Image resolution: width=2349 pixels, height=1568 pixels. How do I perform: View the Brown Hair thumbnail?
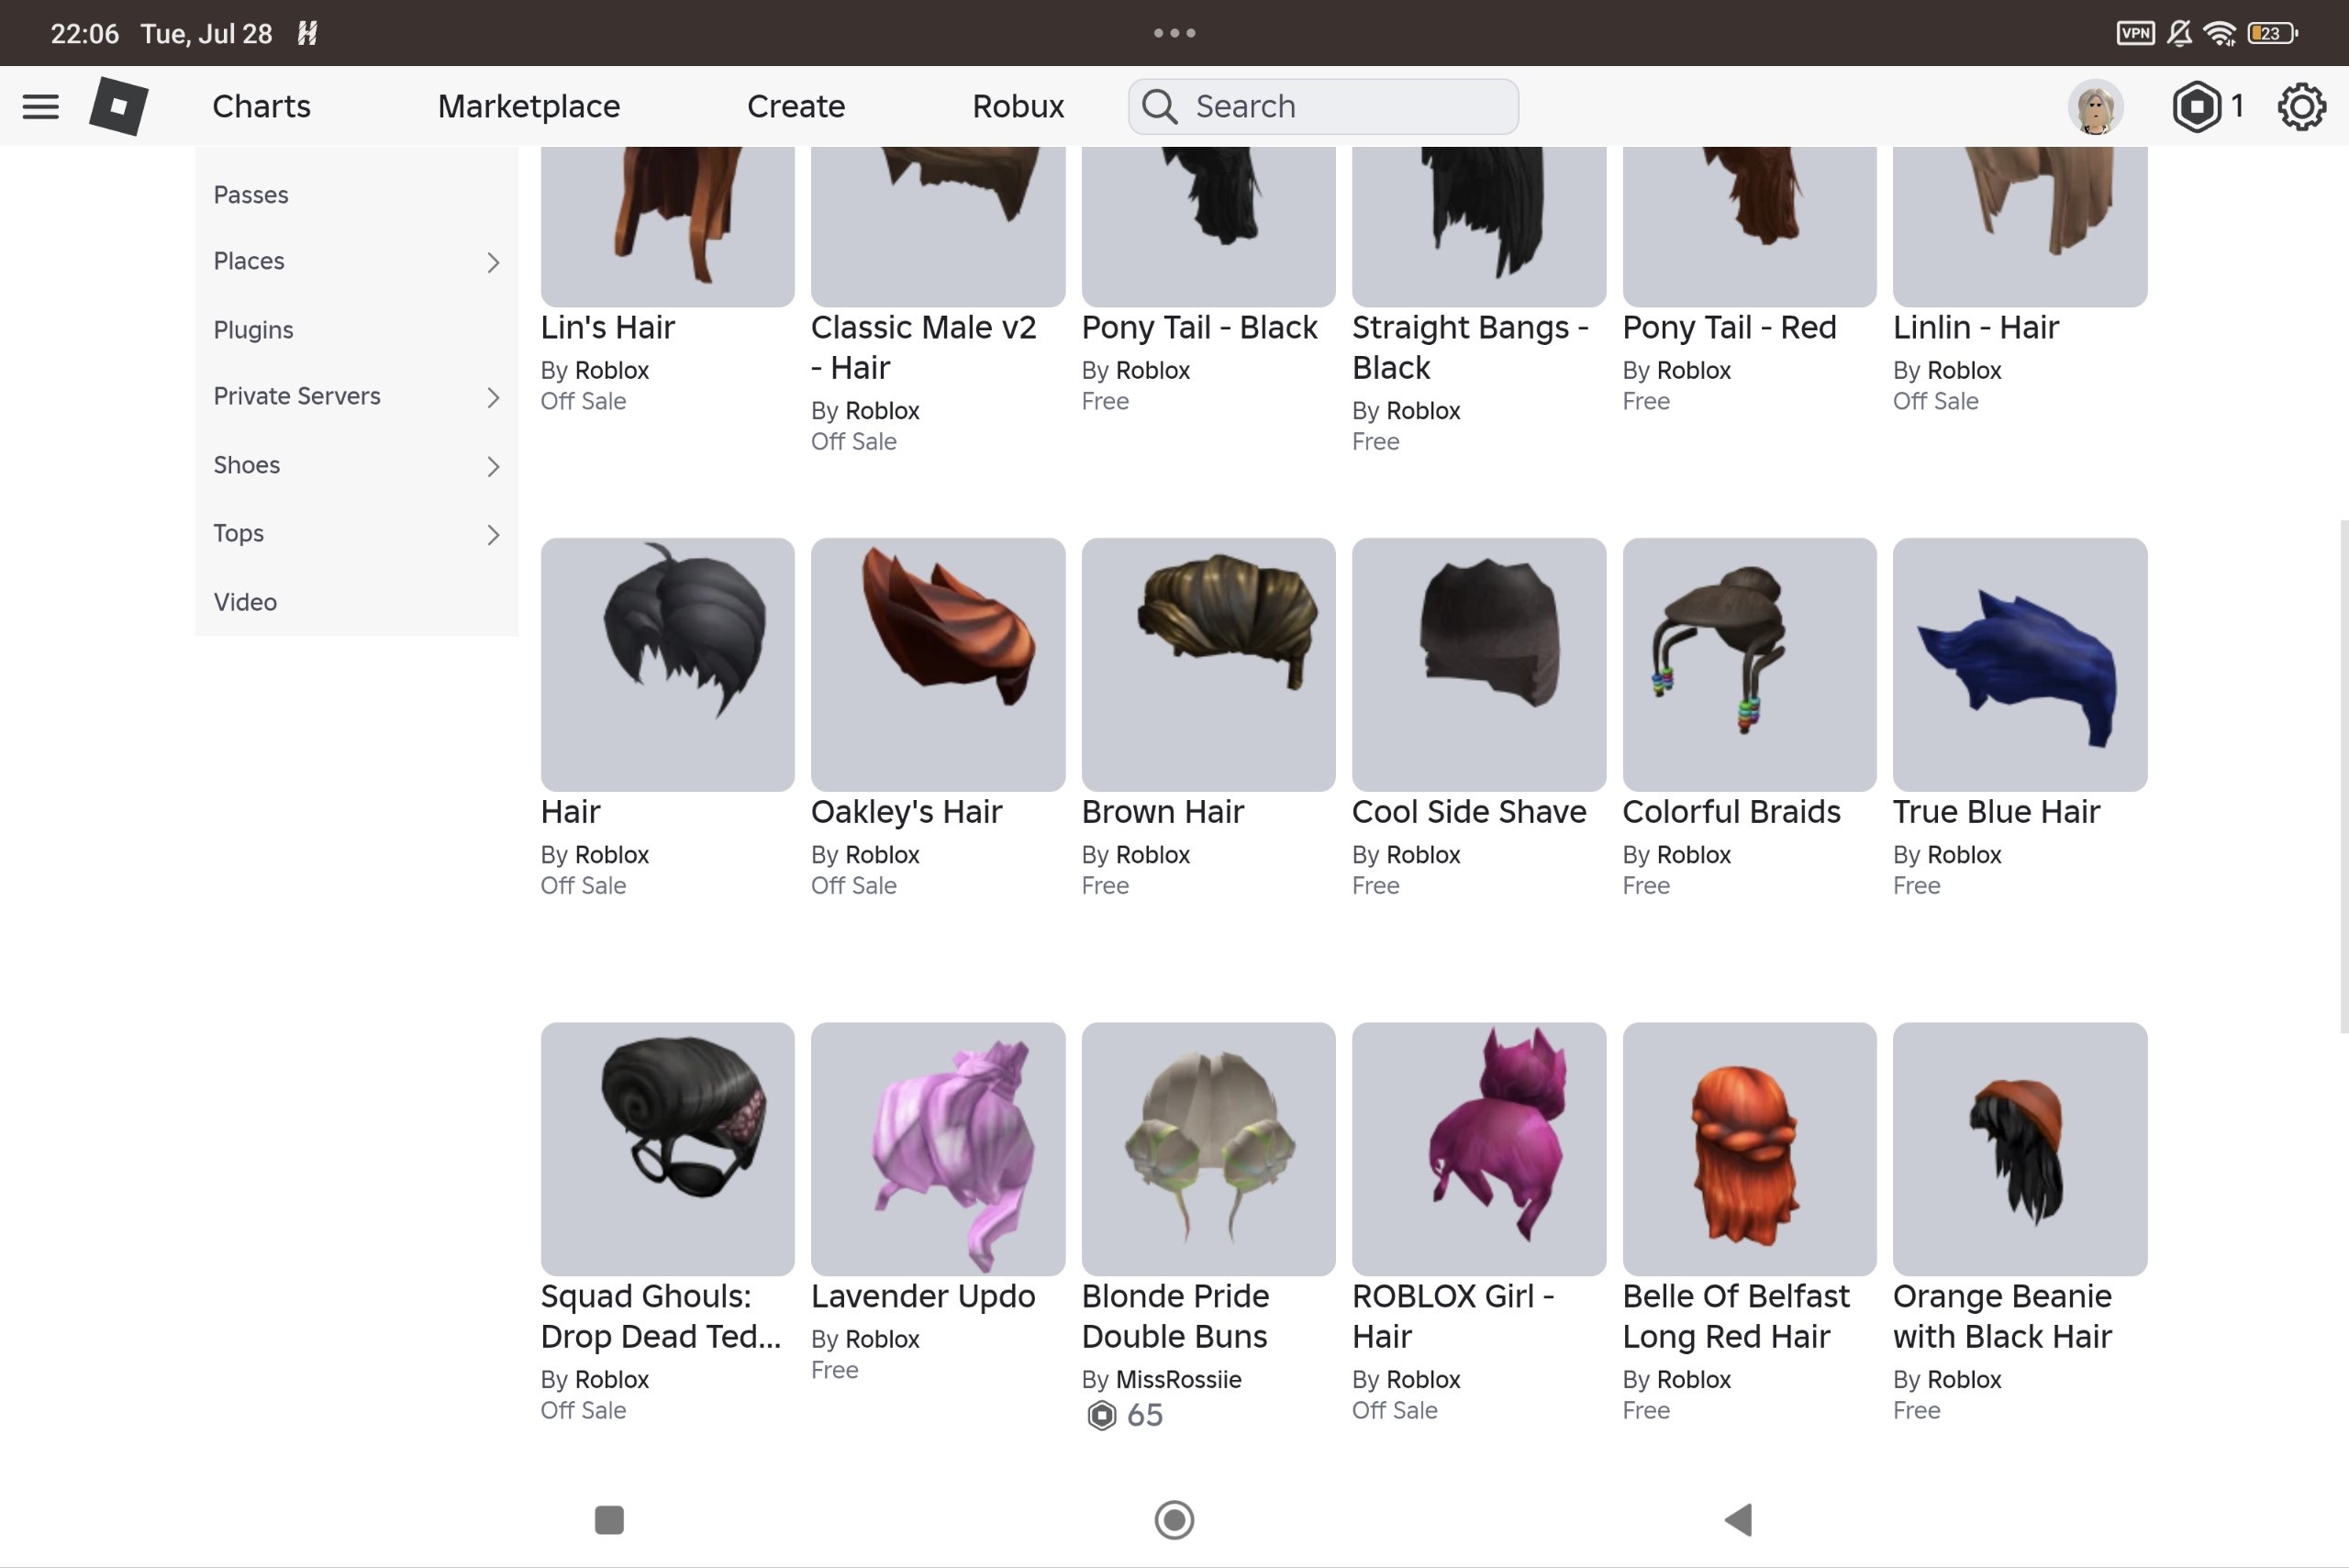1209,665
